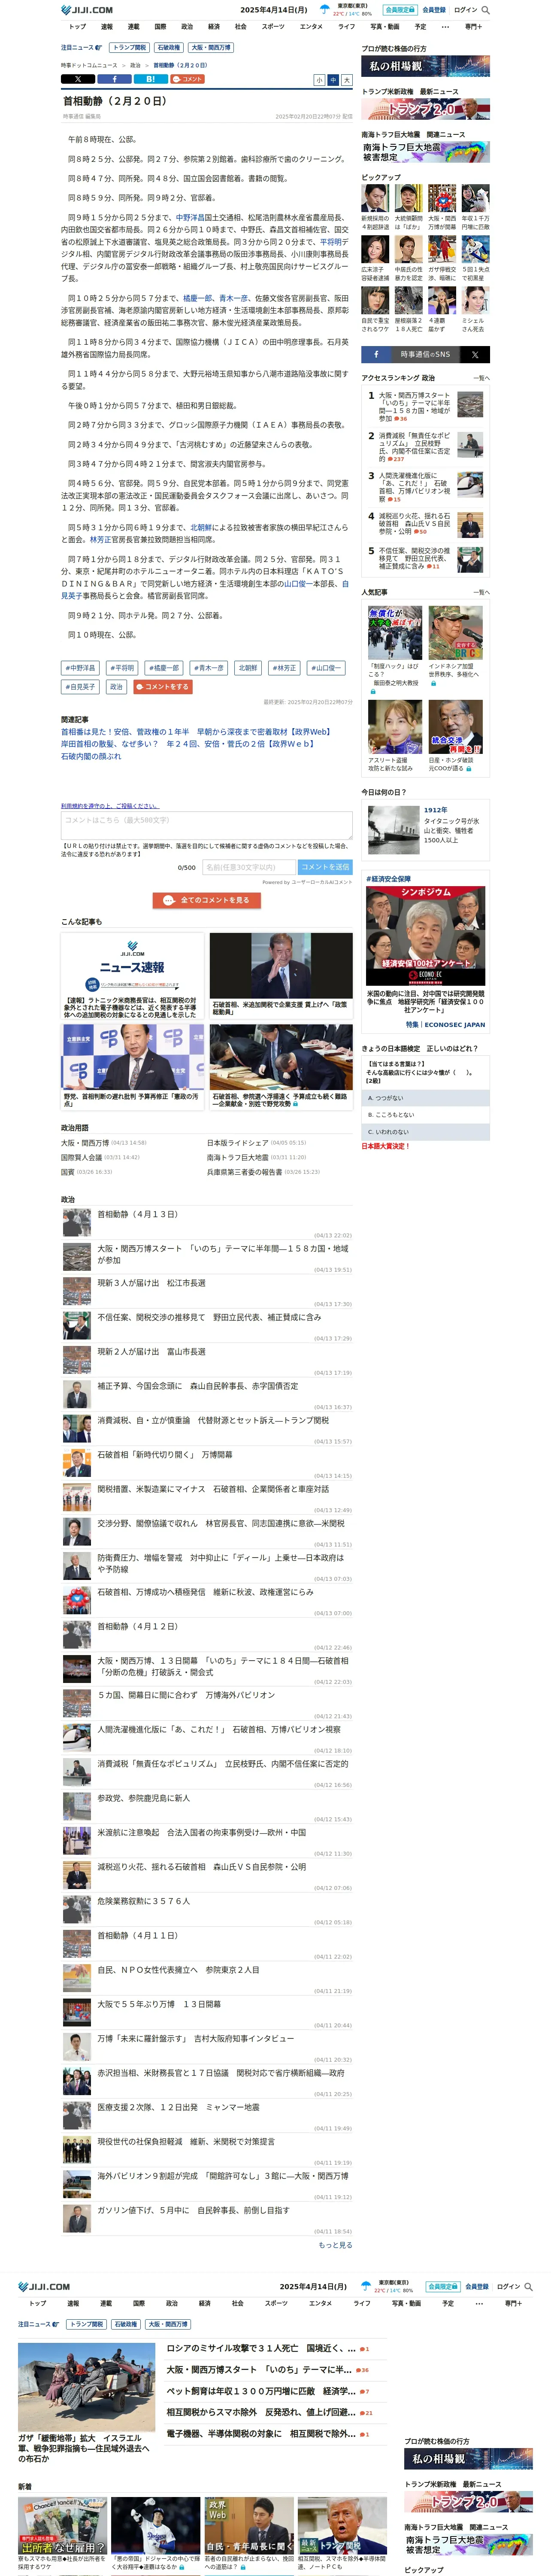Choose quiz answer A. つつがない

[x=426, y=1098]
